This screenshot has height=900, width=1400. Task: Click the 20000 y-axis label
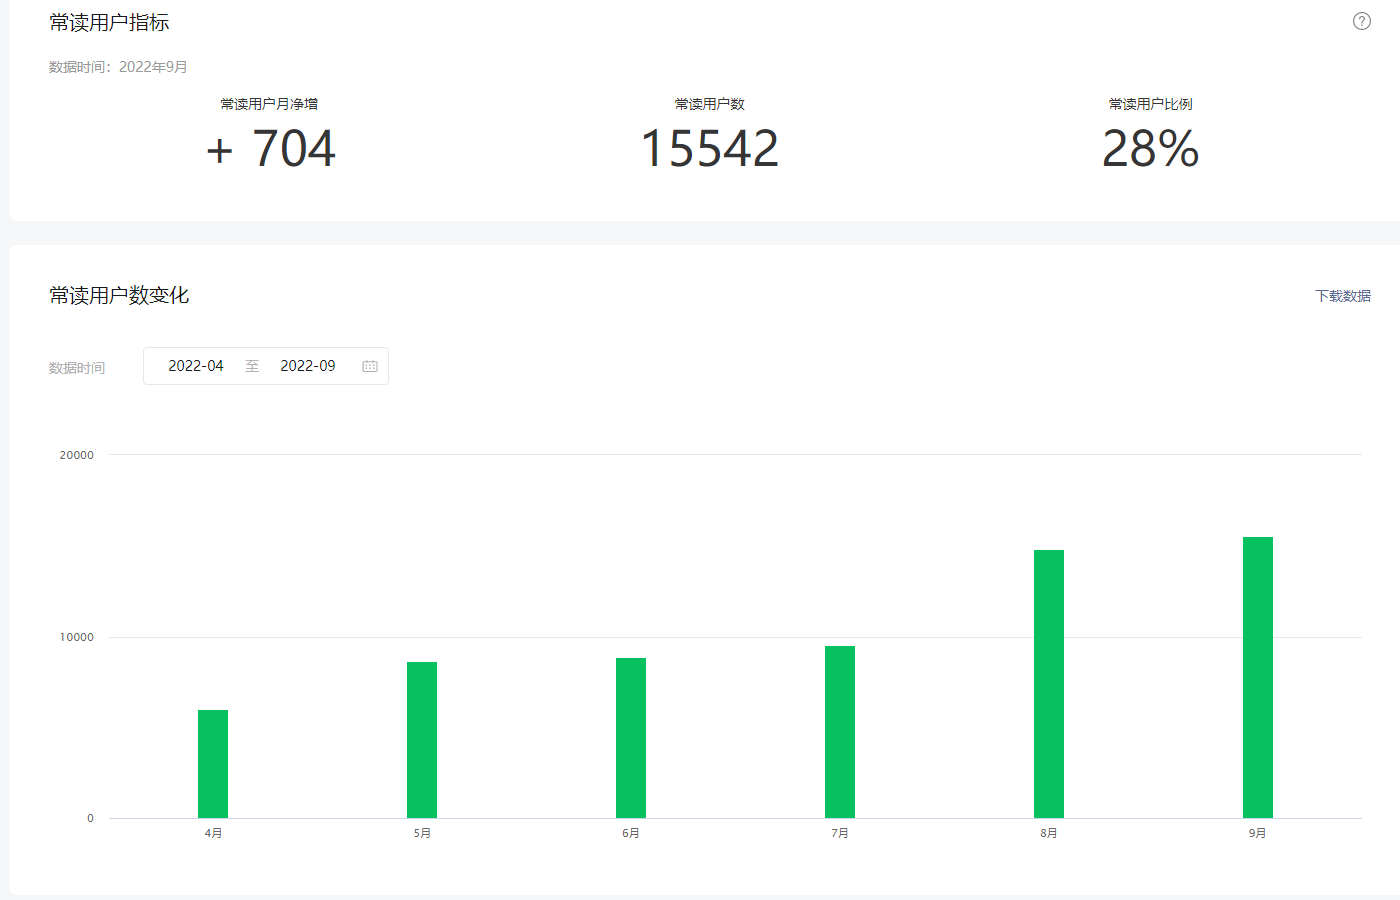point(77,455)
